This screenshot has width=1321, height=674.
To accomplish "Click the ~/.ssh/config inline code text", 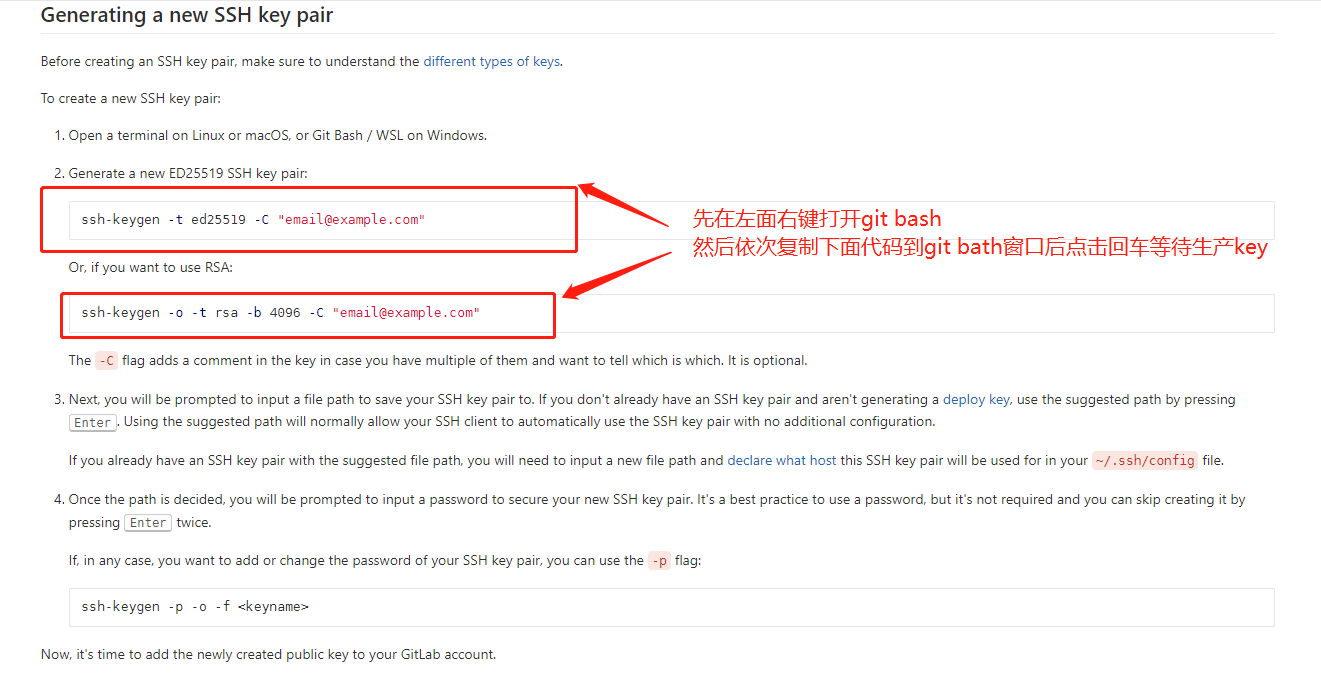I will pos(1144,461).
